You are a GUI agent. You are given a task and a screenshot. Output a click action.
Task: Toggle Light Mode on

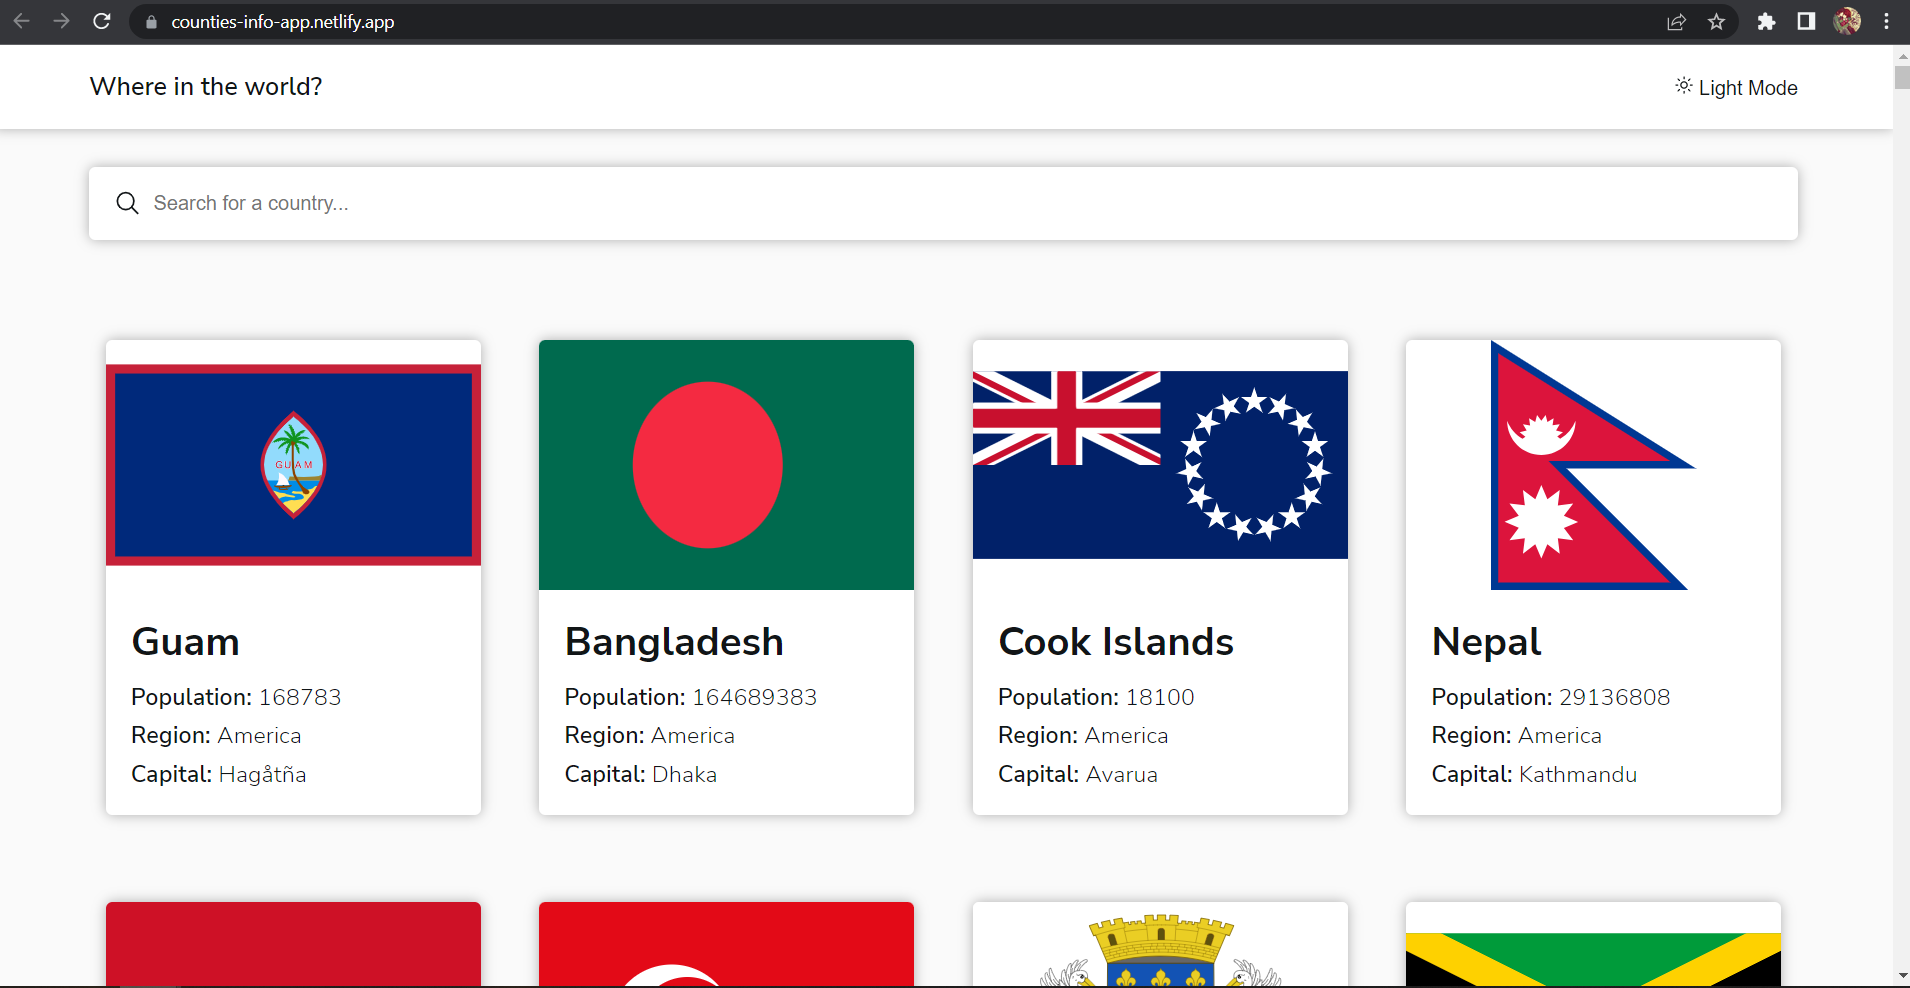click(1735, 87)
